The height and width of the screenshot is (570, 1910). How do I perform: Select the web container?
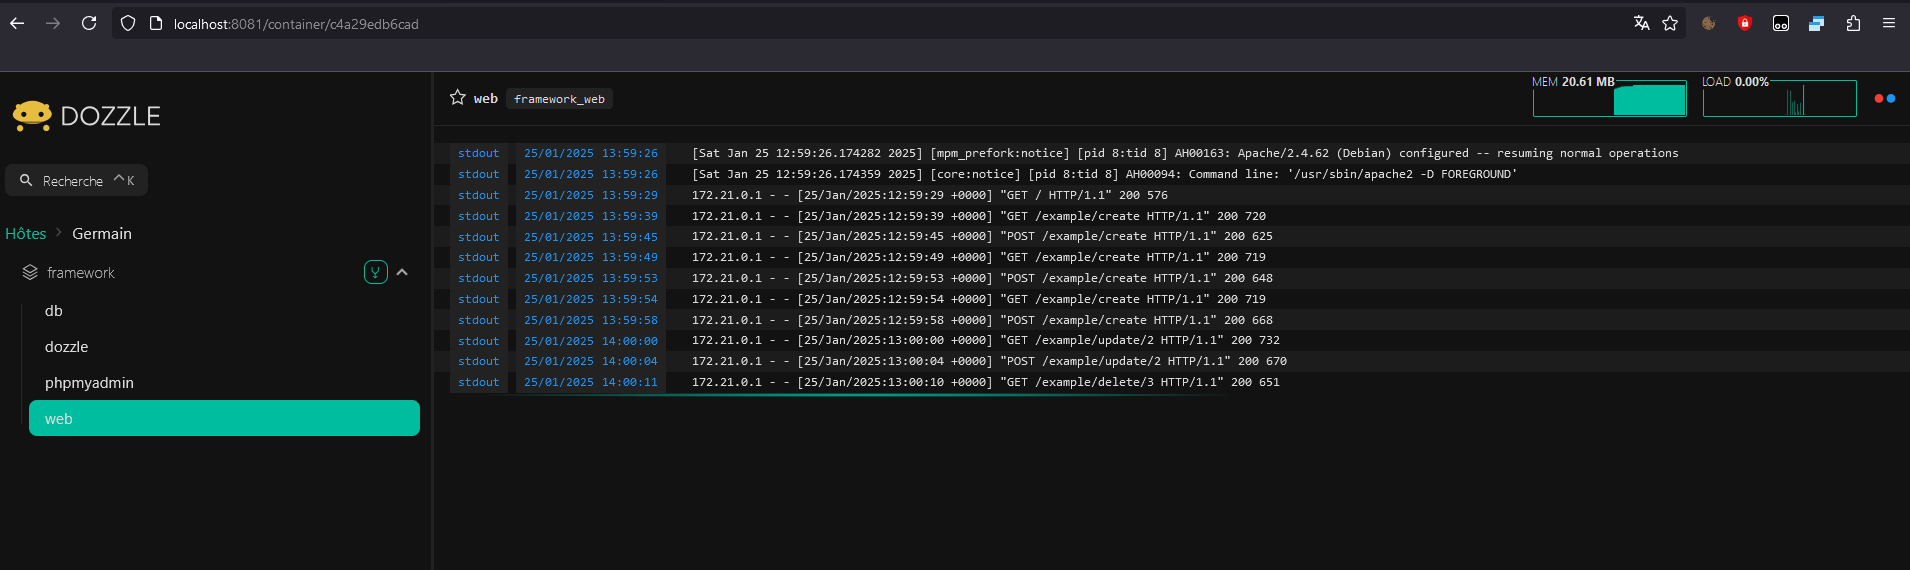[224, 418]
